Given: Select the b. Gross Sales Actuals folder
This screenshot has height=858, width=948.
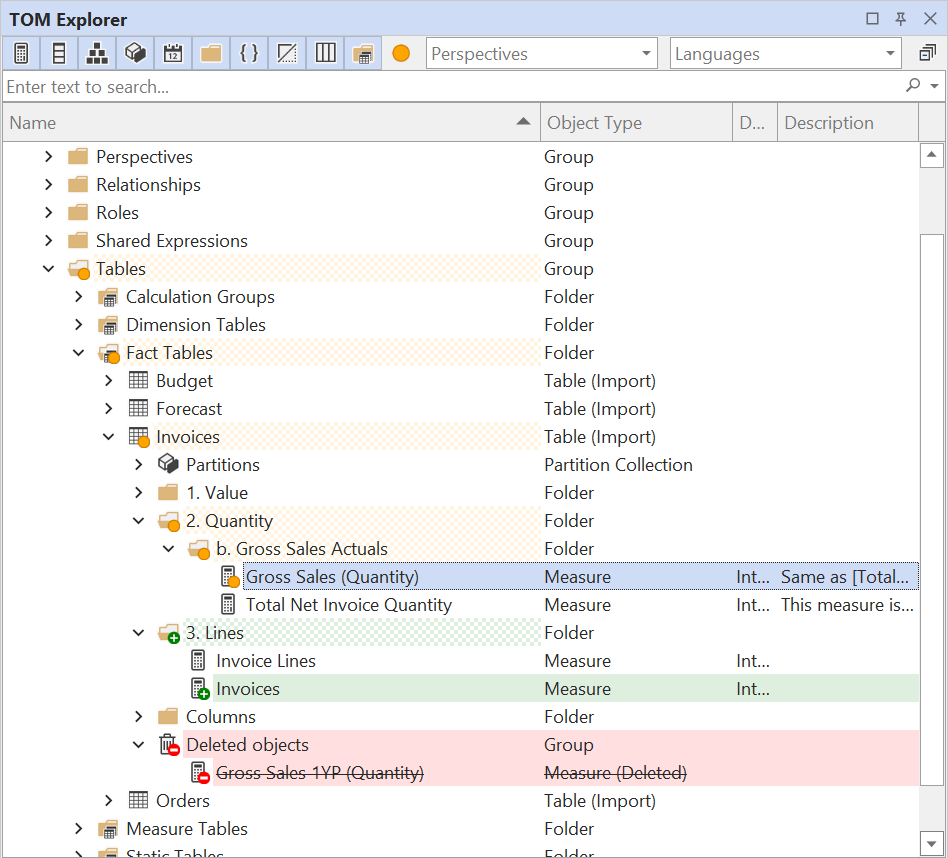Looking at the screenshot, I should pos(302,549).
